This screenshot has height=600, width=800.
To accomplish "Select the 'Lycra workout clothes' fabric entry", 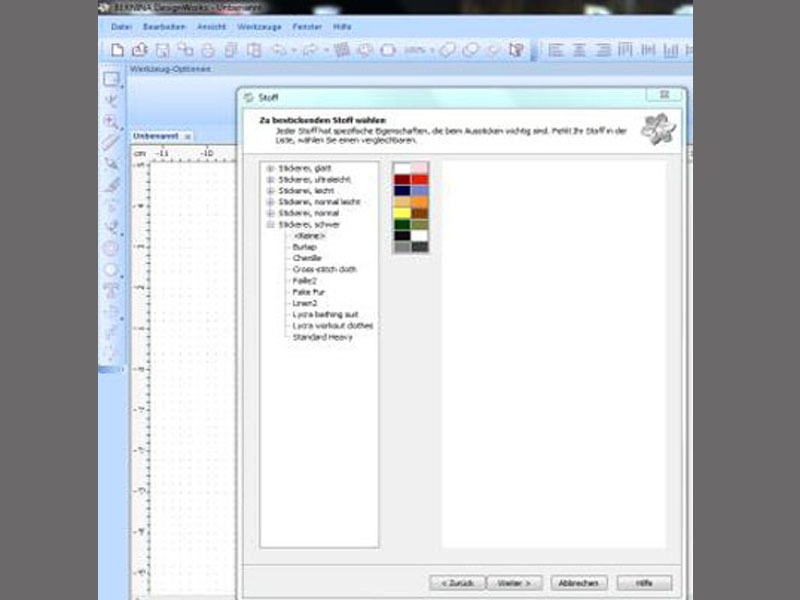I will coord(333,326).
